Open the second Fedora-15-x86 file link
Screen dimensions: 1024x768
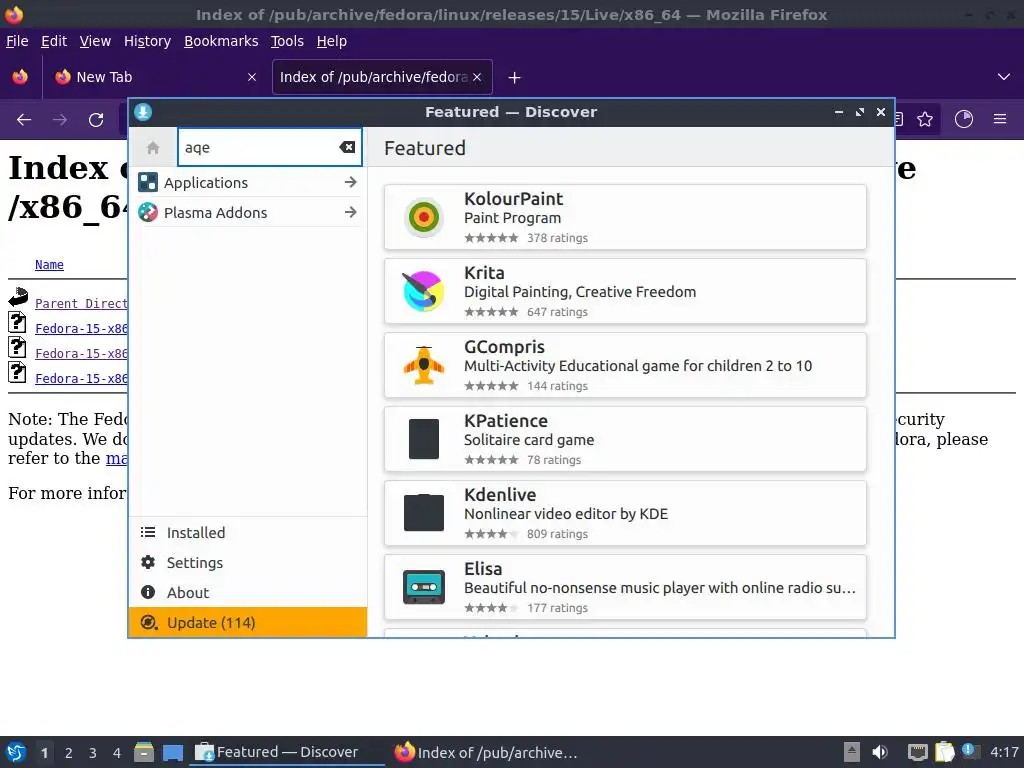(x=81, y=353)
